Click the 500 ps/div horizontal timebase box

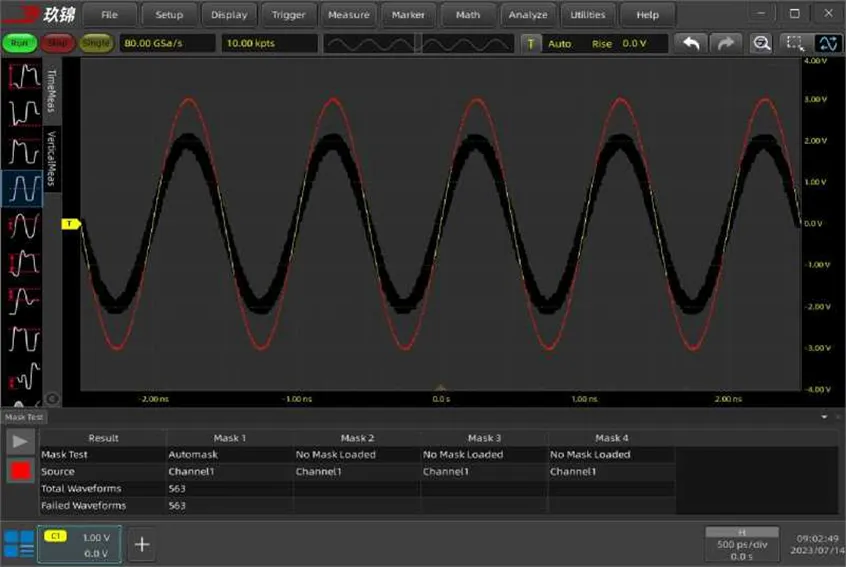tap(741, 543)
